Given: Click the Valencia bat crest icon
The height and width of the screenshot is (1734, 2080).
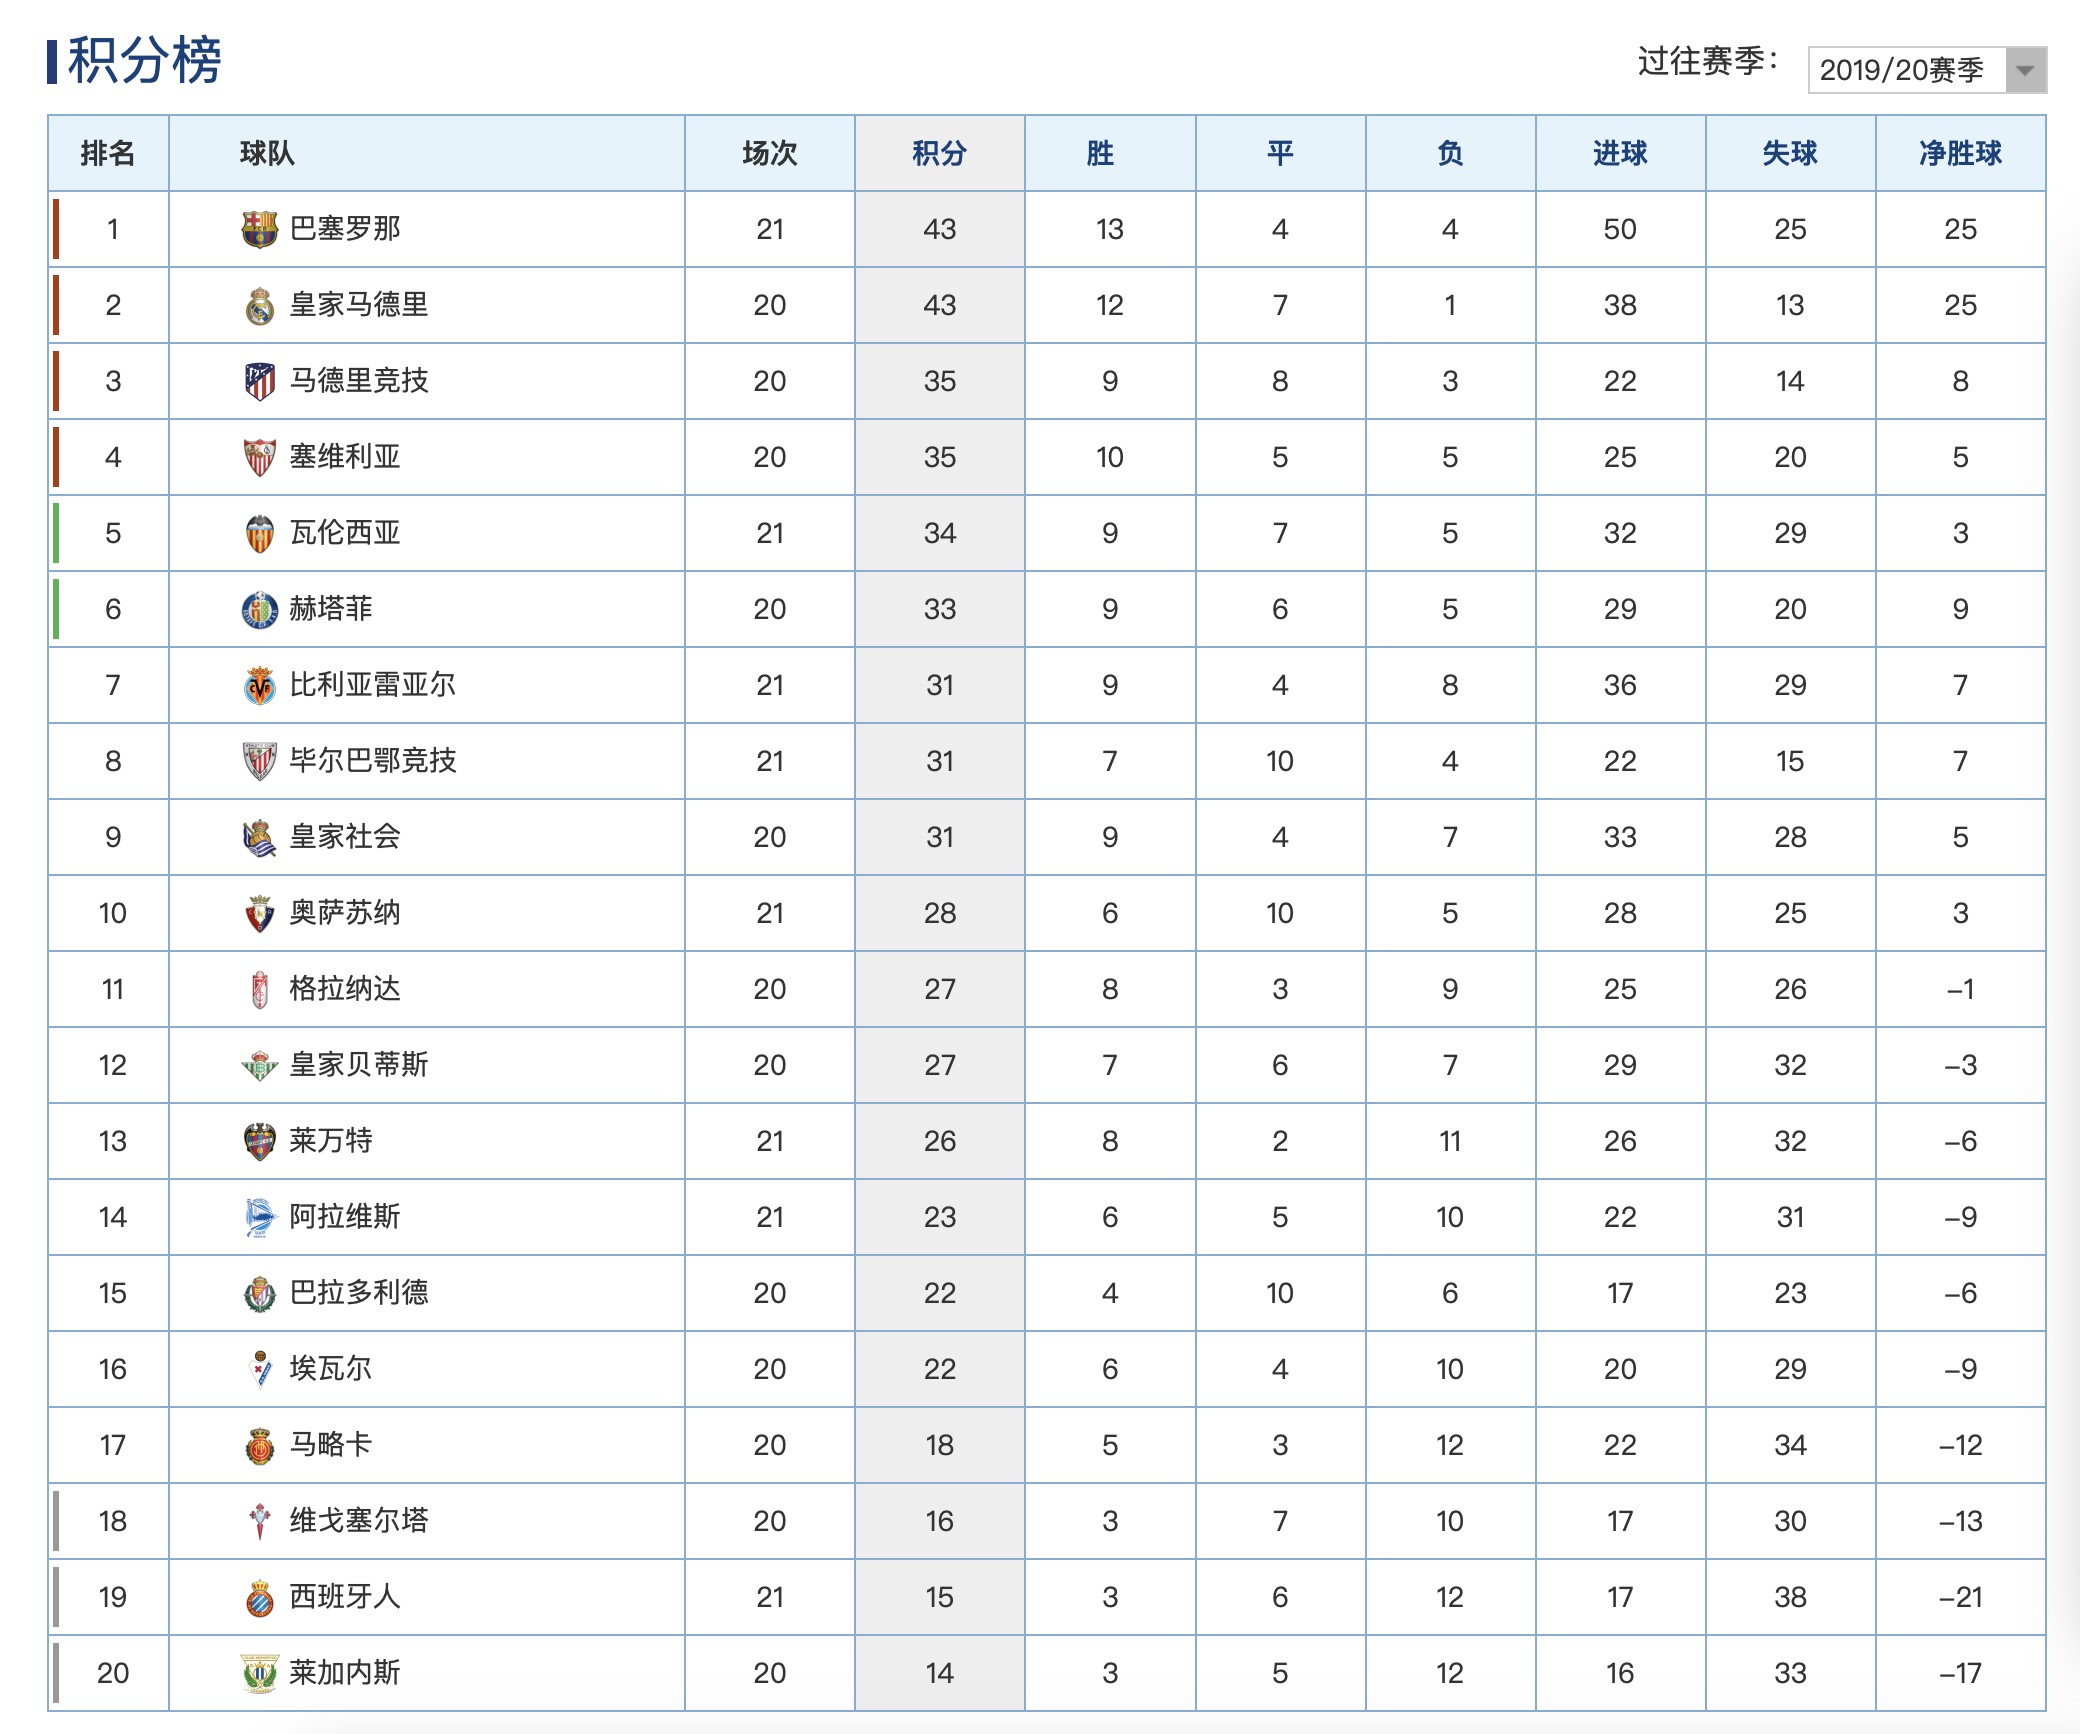Looking at the screenshot, I should (259, 534).
